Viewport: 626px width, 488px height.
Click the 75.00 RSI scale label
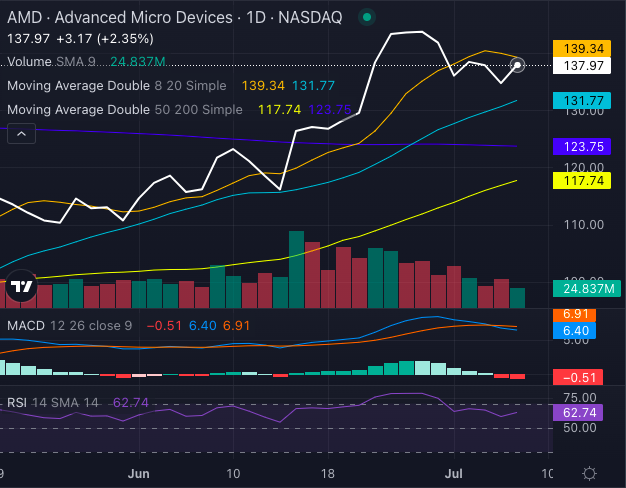coord(580,397)
